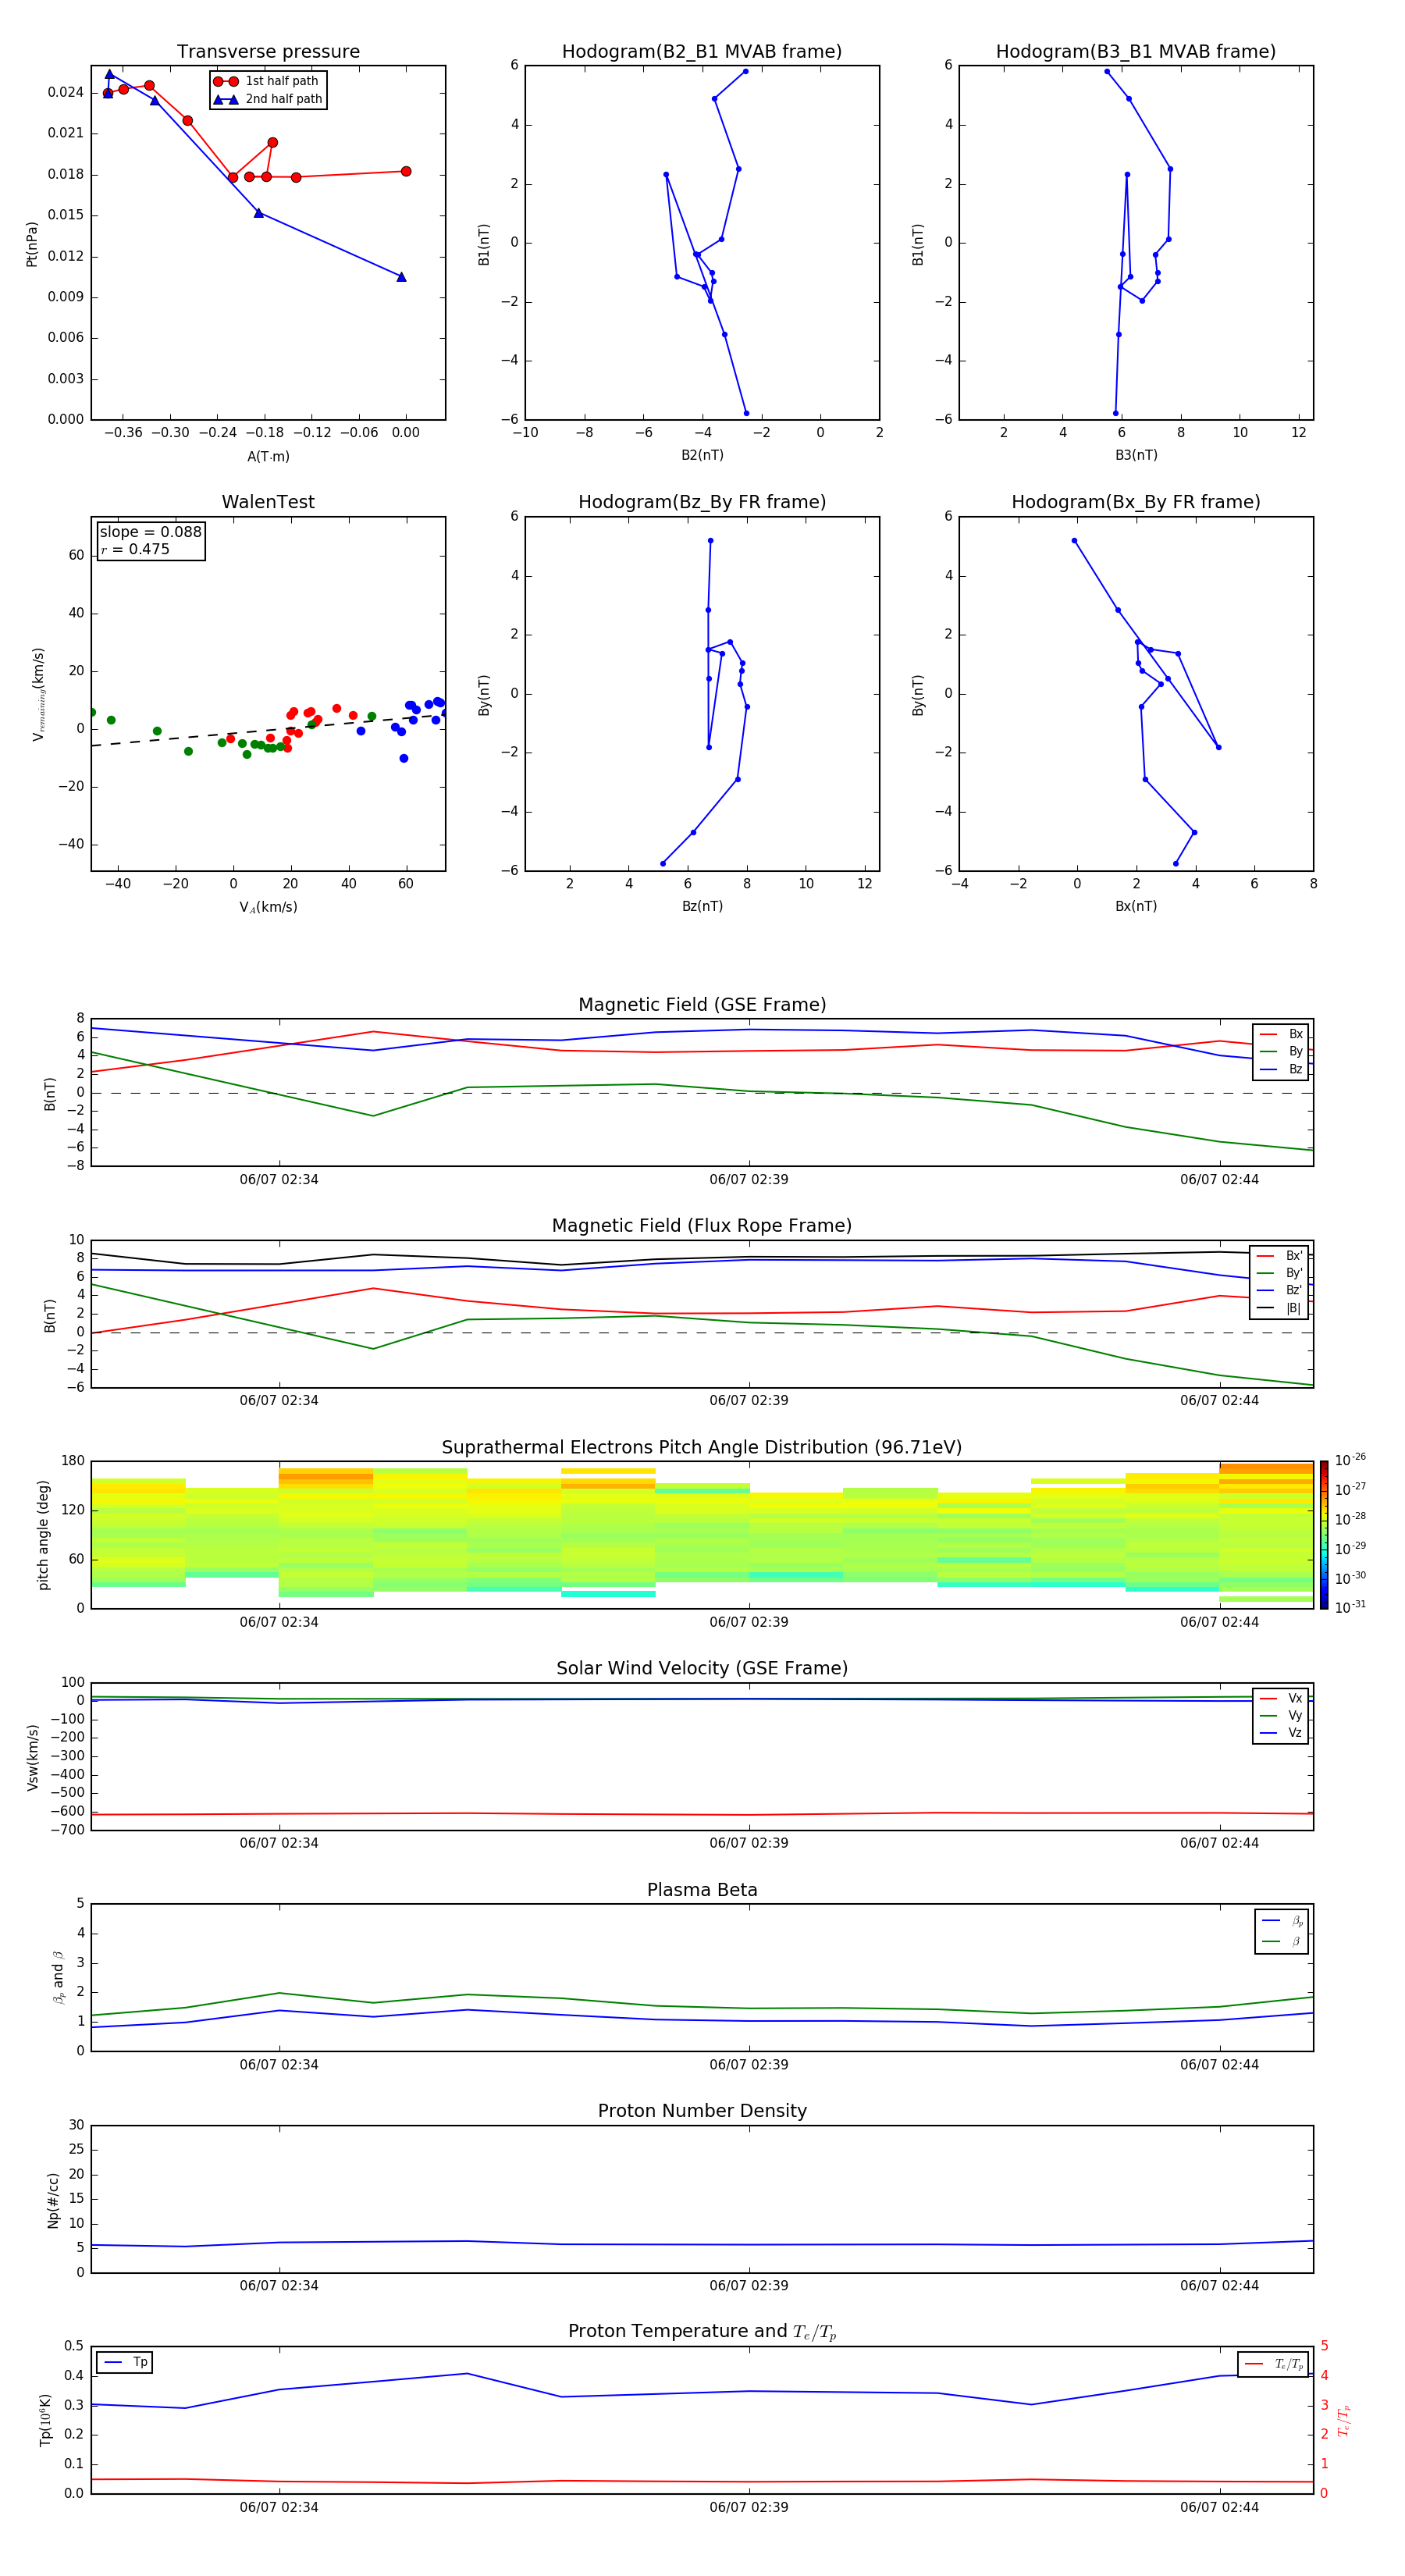Click the 'Magnetic Field (GSE Frame)' title
The image size is (1405, 2576).
pos(702,1005)
